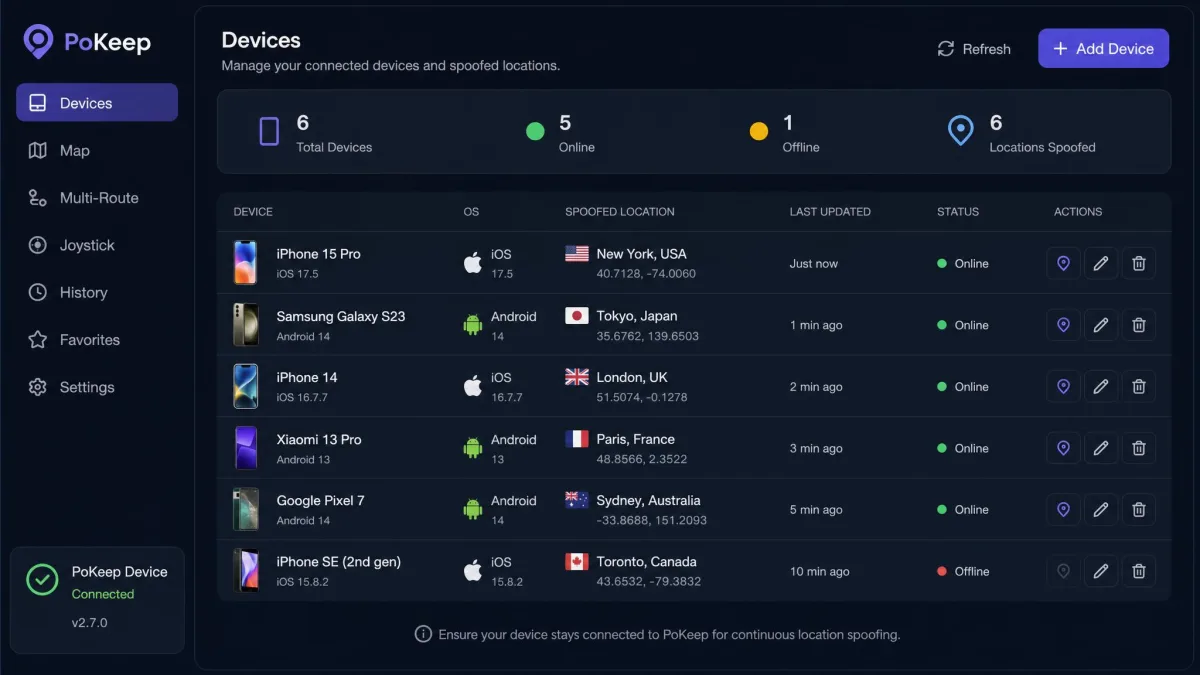The width and height of the screenshot is (1200, 675).
Task: Click the Canada flag beside Toronto
Action: tap(577, 562)
